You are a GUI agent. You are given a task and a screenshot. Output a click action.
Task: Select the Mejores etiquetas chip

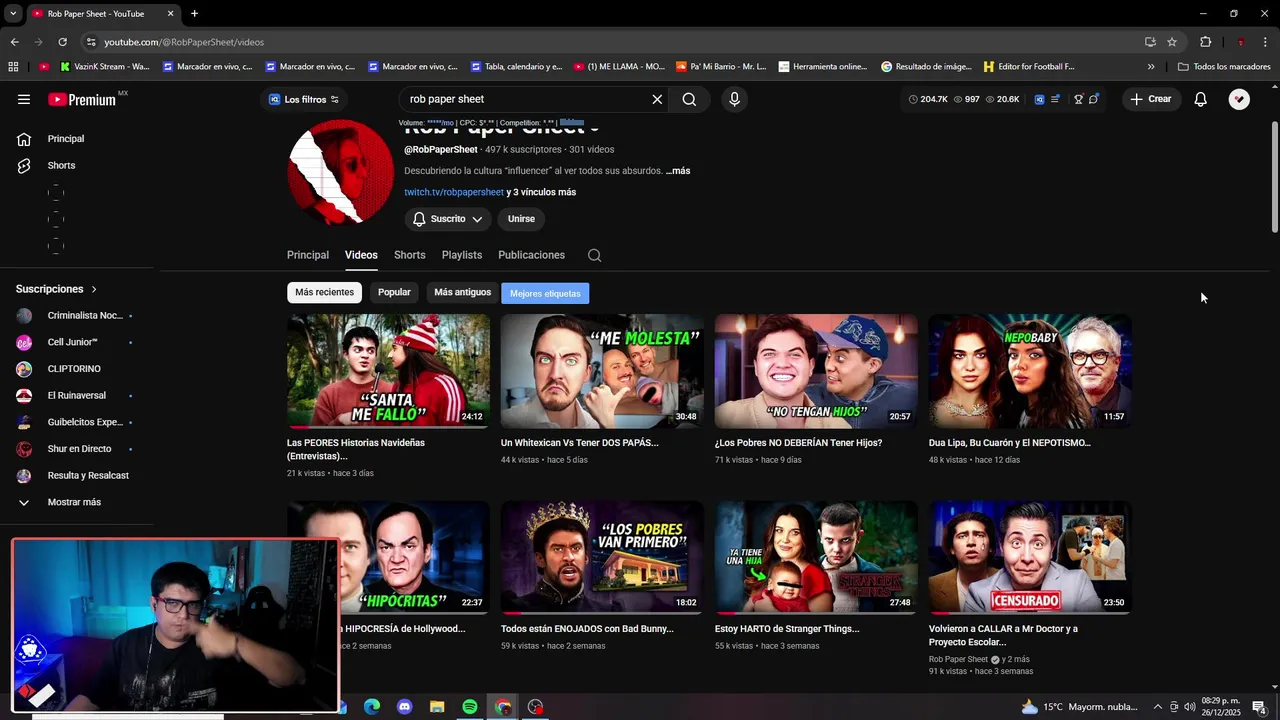(545, 293)
